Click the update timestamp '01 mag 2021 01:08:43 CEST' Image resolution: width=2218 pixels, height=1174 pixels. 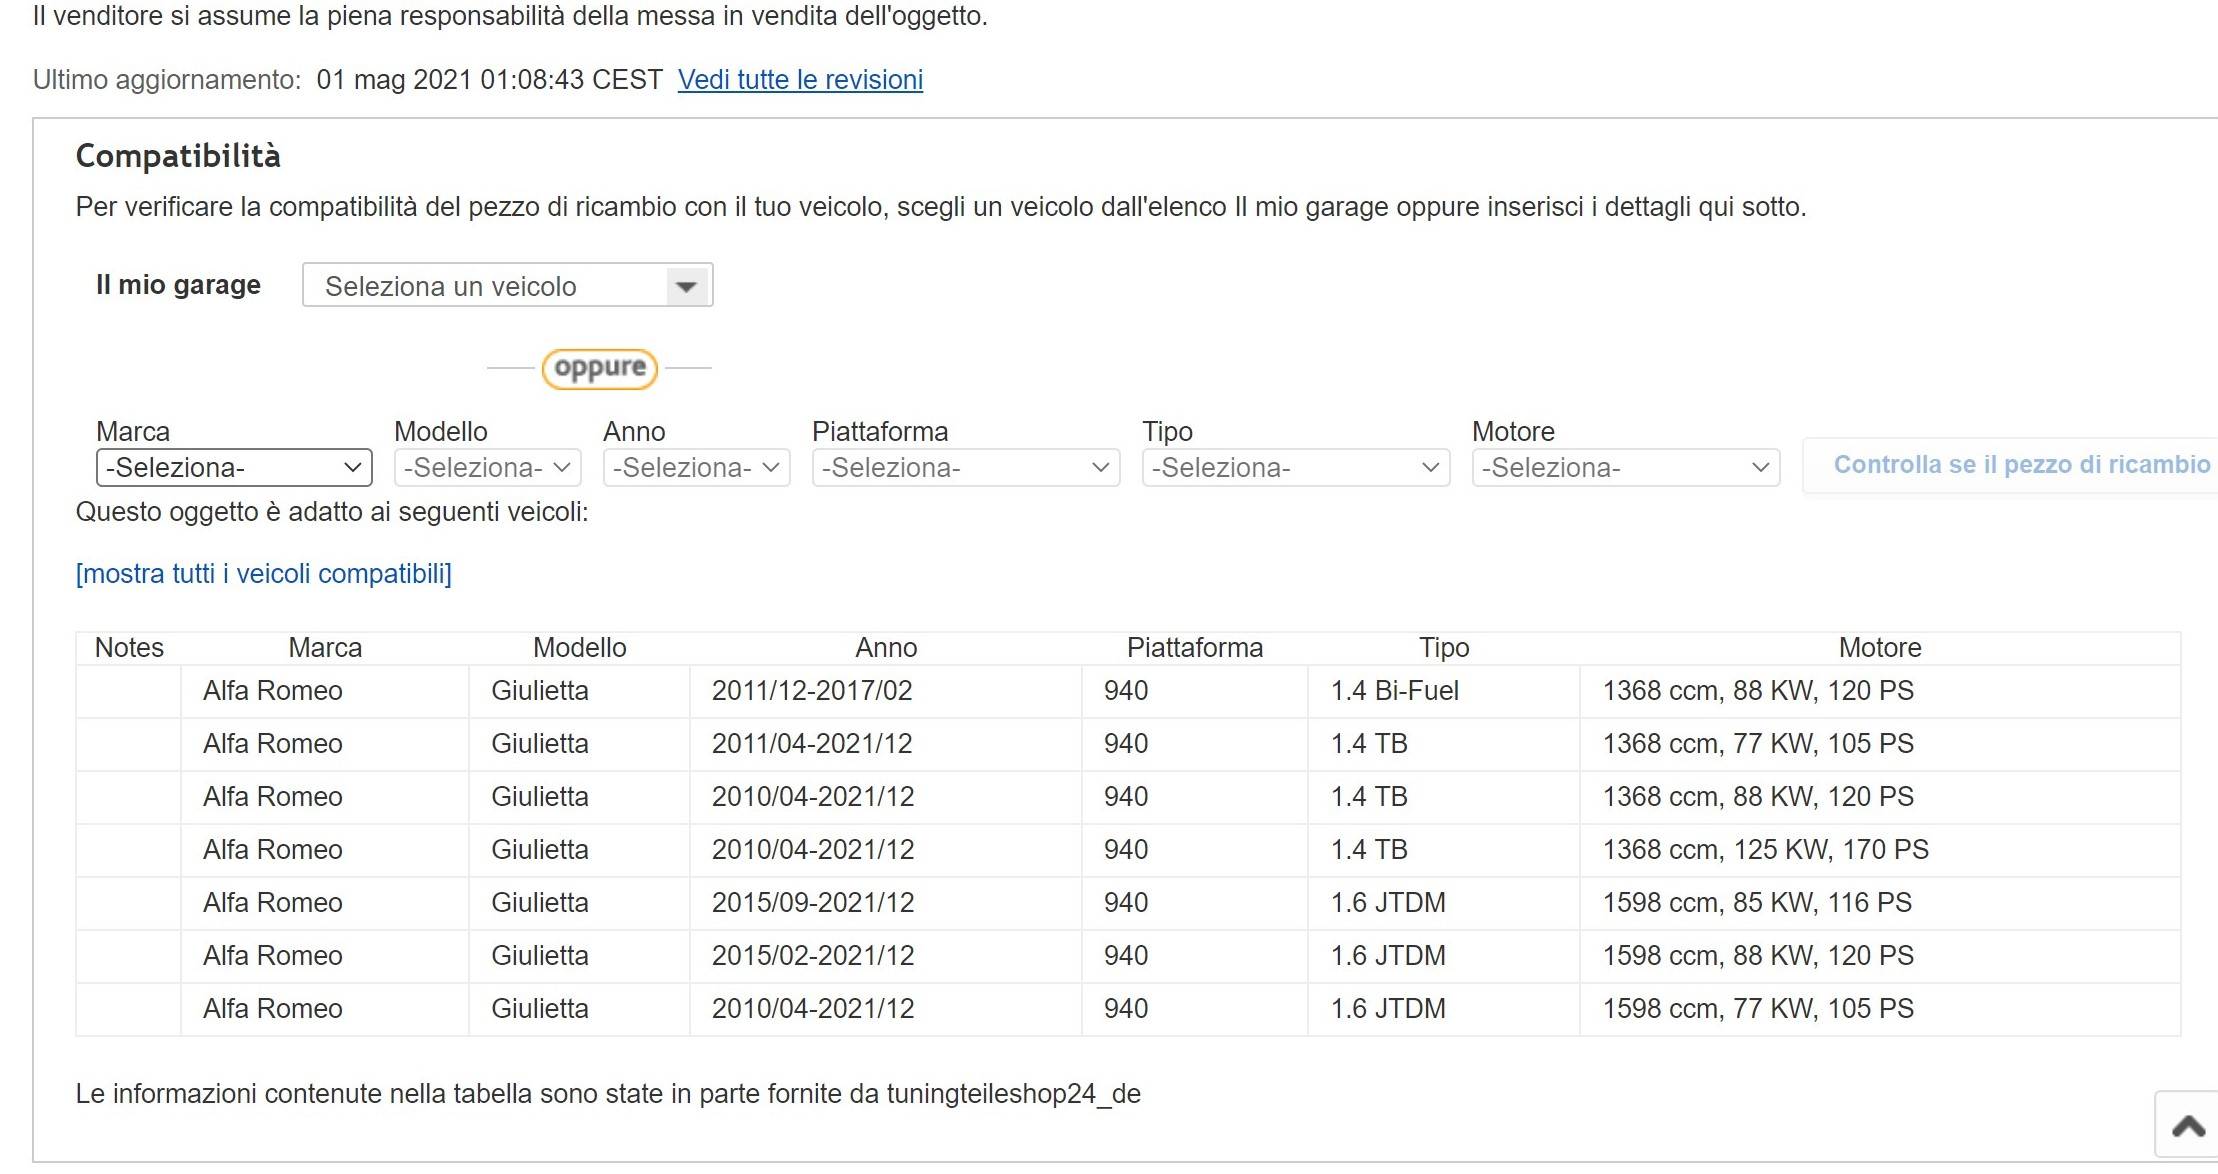(x=489, y=80)
